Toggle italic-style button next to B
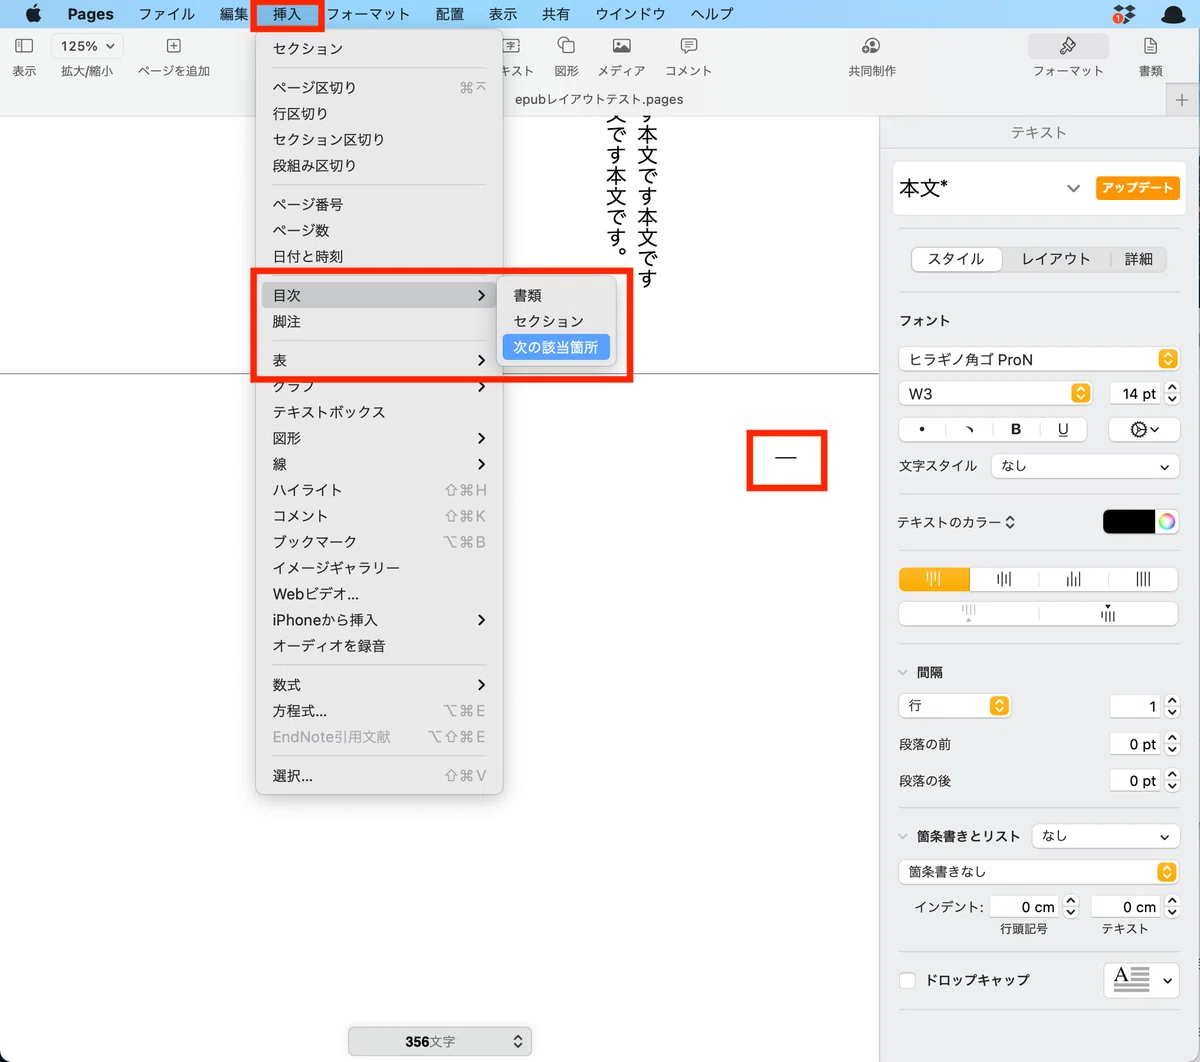The width and height of the screenshot is (1200, 1062). pyautogui.click(x=969, y=429)
